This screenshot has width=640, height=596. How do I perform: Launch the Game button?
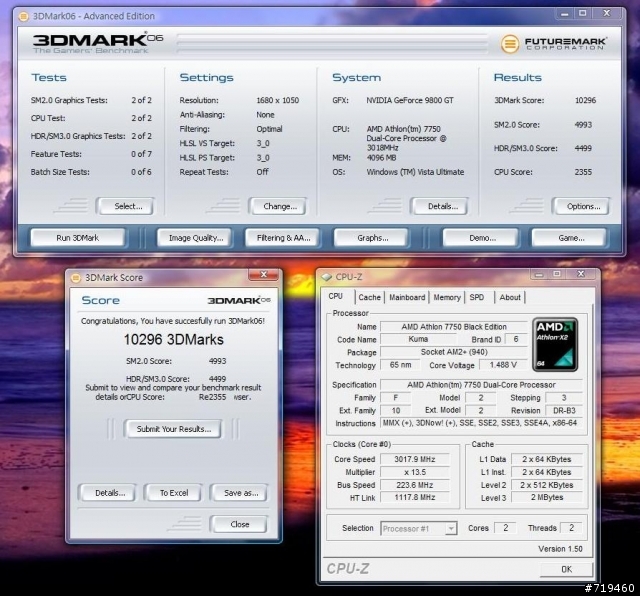(569, 238)
